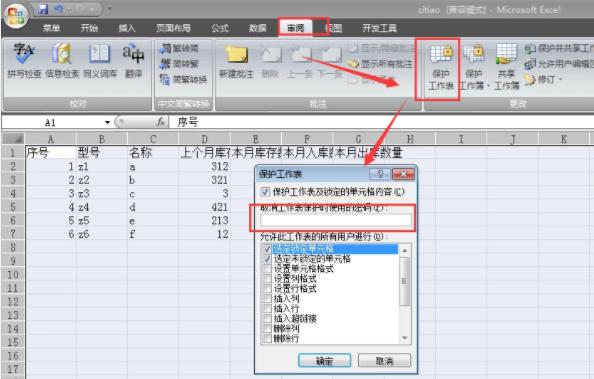The width and height of the screenshot is (594, 379).
Task: Add a comment with 新建批注
Action: click(236, 61)
